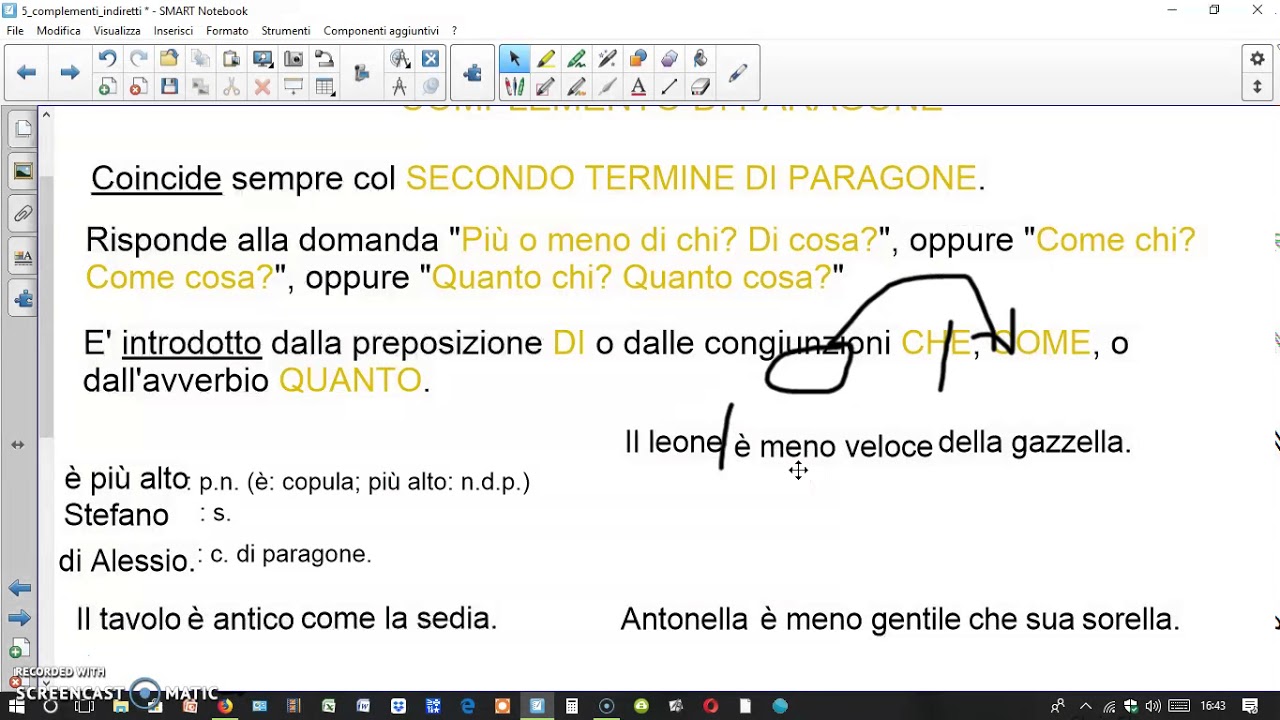Open the File menu
The width and height of the screenshot is (1280, 720).
[15, 31]
